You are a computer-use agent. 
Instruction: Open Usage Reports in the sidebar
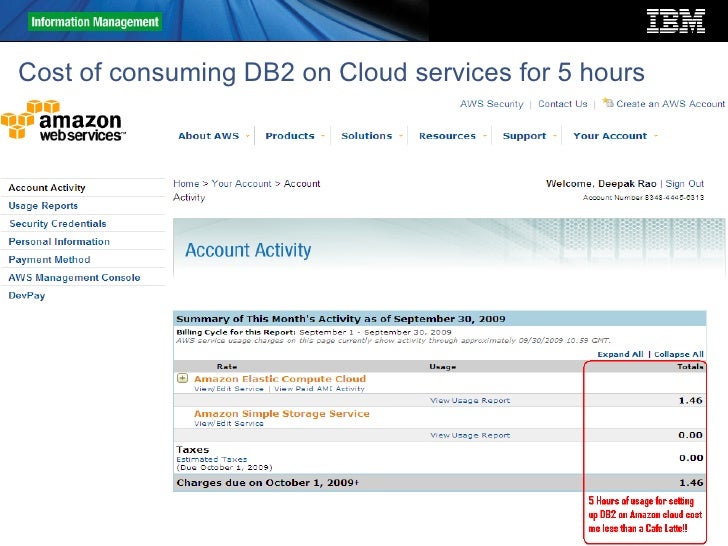[x=43, y=206]
